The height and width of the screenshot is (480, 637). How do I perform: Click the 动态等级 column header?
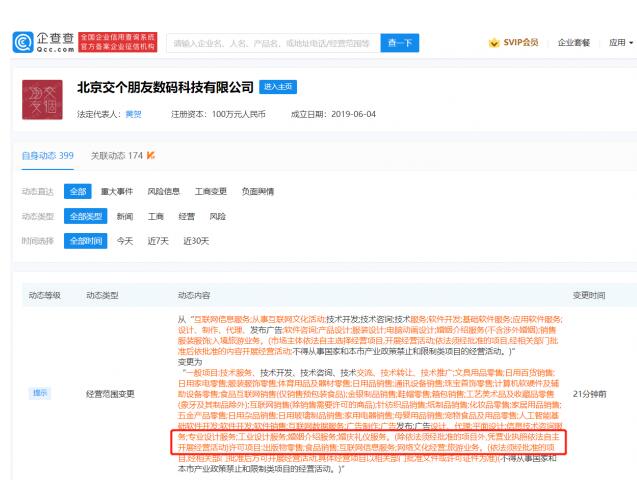point(45,295)
